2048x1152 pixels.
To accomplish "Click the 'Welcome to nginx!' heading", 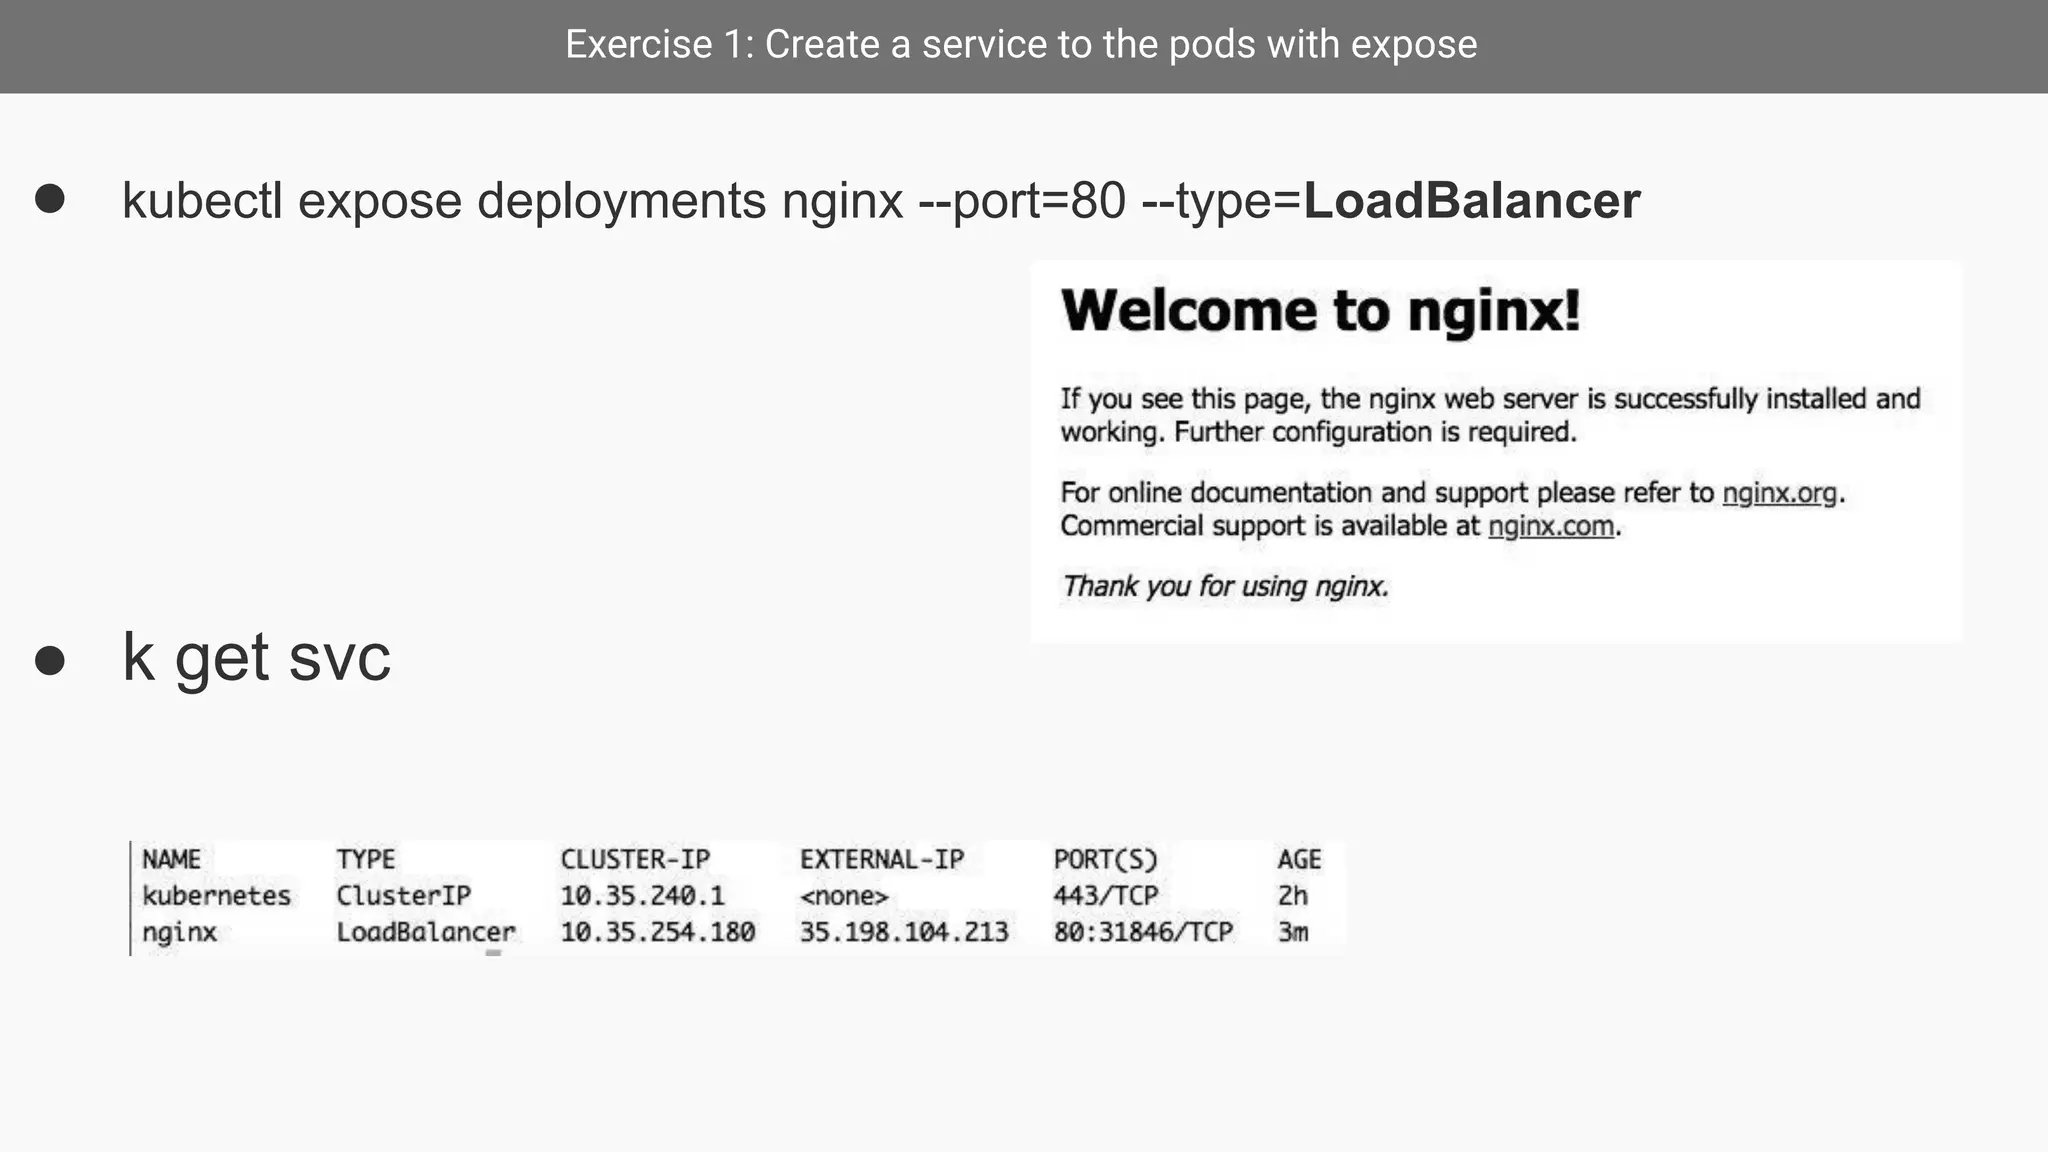I will tap(1321, 311).
